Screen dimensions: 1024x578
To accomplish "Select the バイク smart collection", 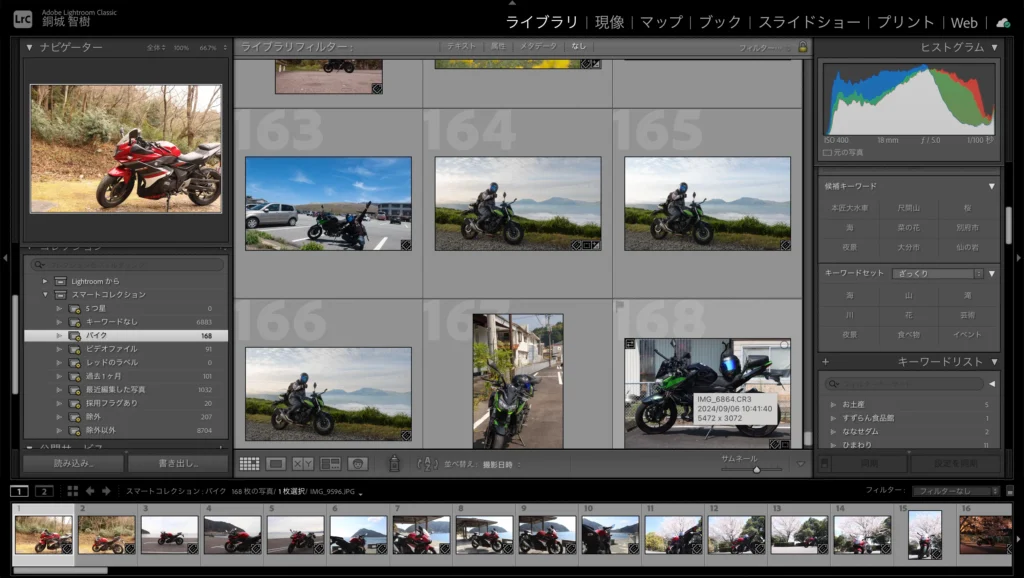I will 97,336.
